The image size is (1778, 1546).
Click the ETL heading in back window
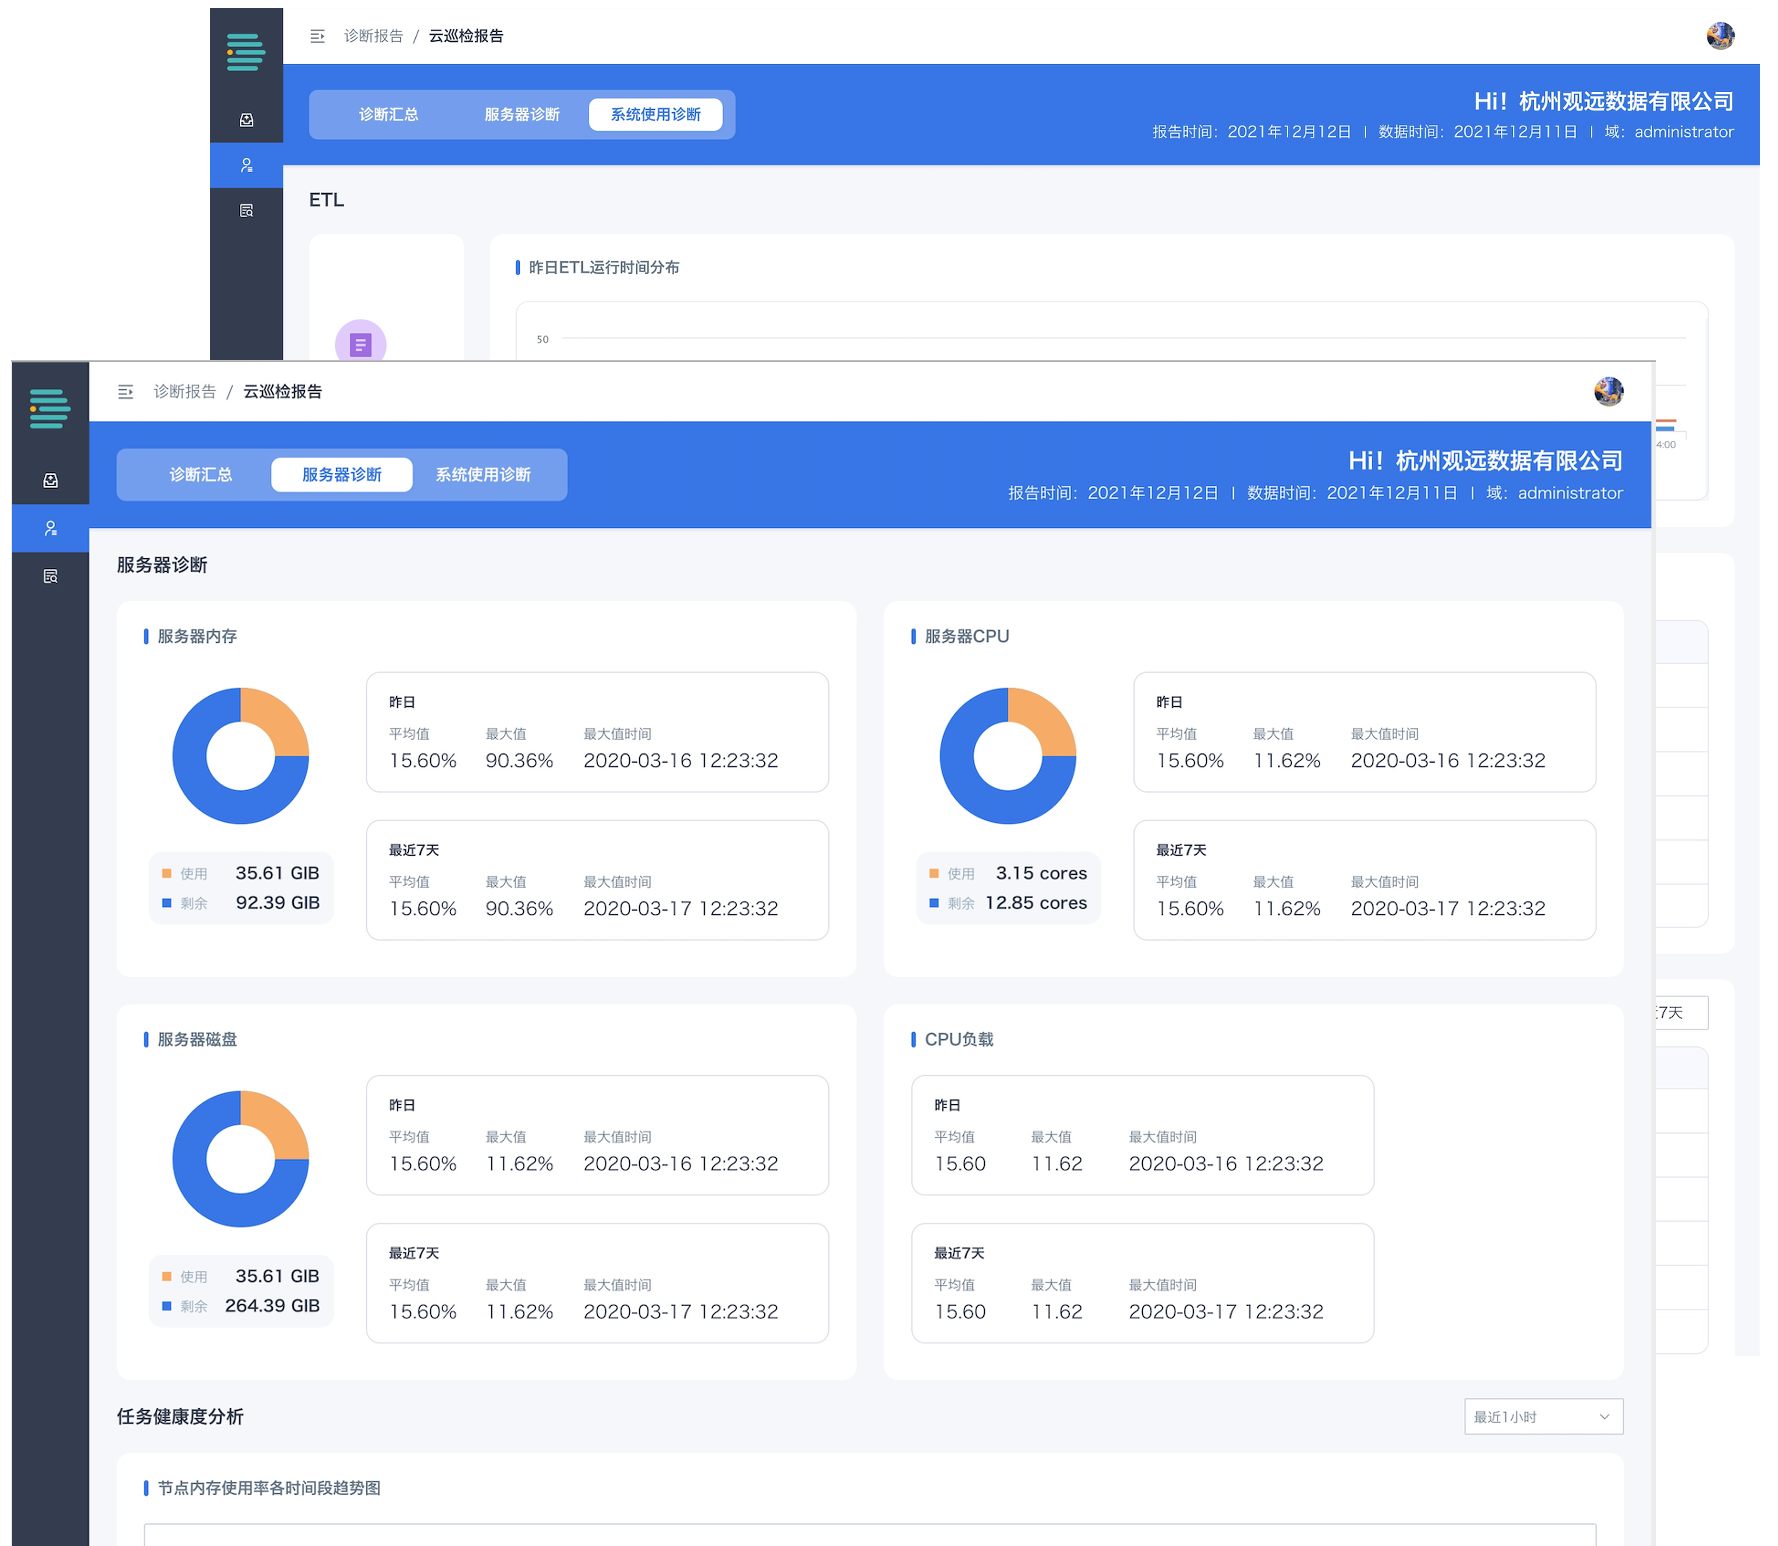[x=326, y=200]
